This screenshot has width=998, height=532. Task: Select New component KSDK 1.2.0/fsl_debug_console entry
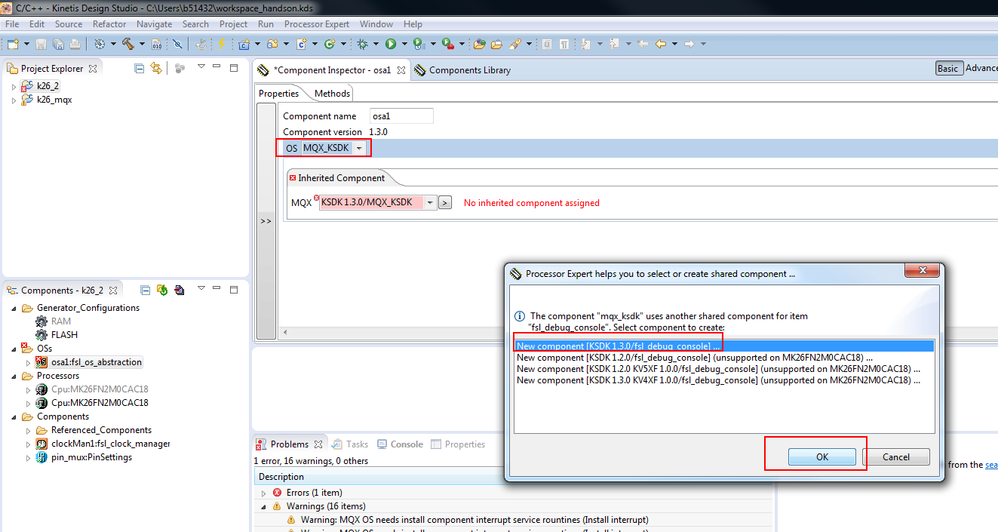click(724, 358)
